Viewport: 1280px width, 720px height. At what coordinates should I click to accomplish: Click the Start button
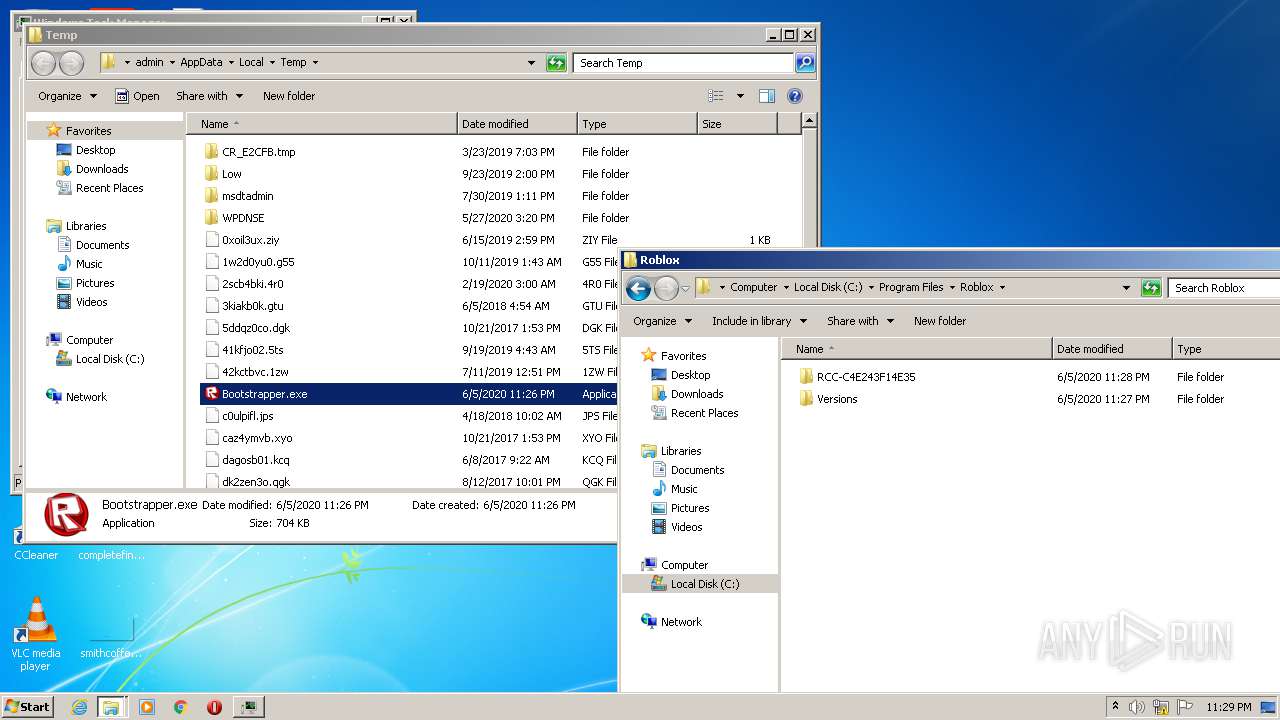28,707
